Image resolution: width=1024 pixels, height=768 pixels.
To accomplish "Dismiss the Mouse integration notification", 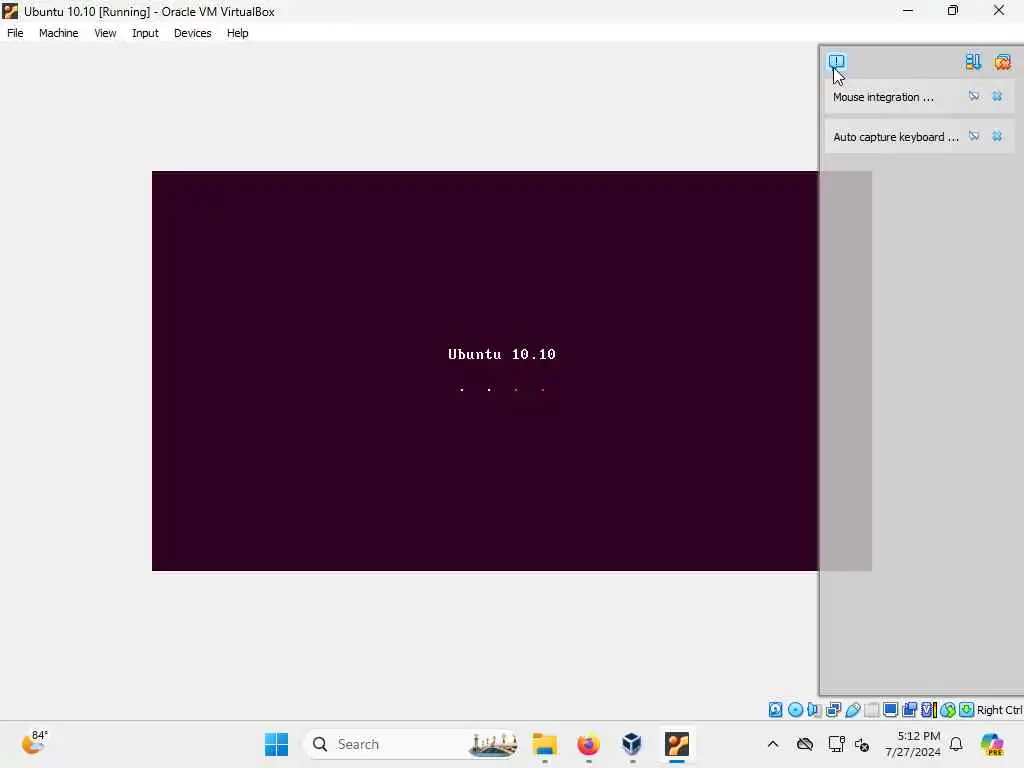I will [997, 96].
